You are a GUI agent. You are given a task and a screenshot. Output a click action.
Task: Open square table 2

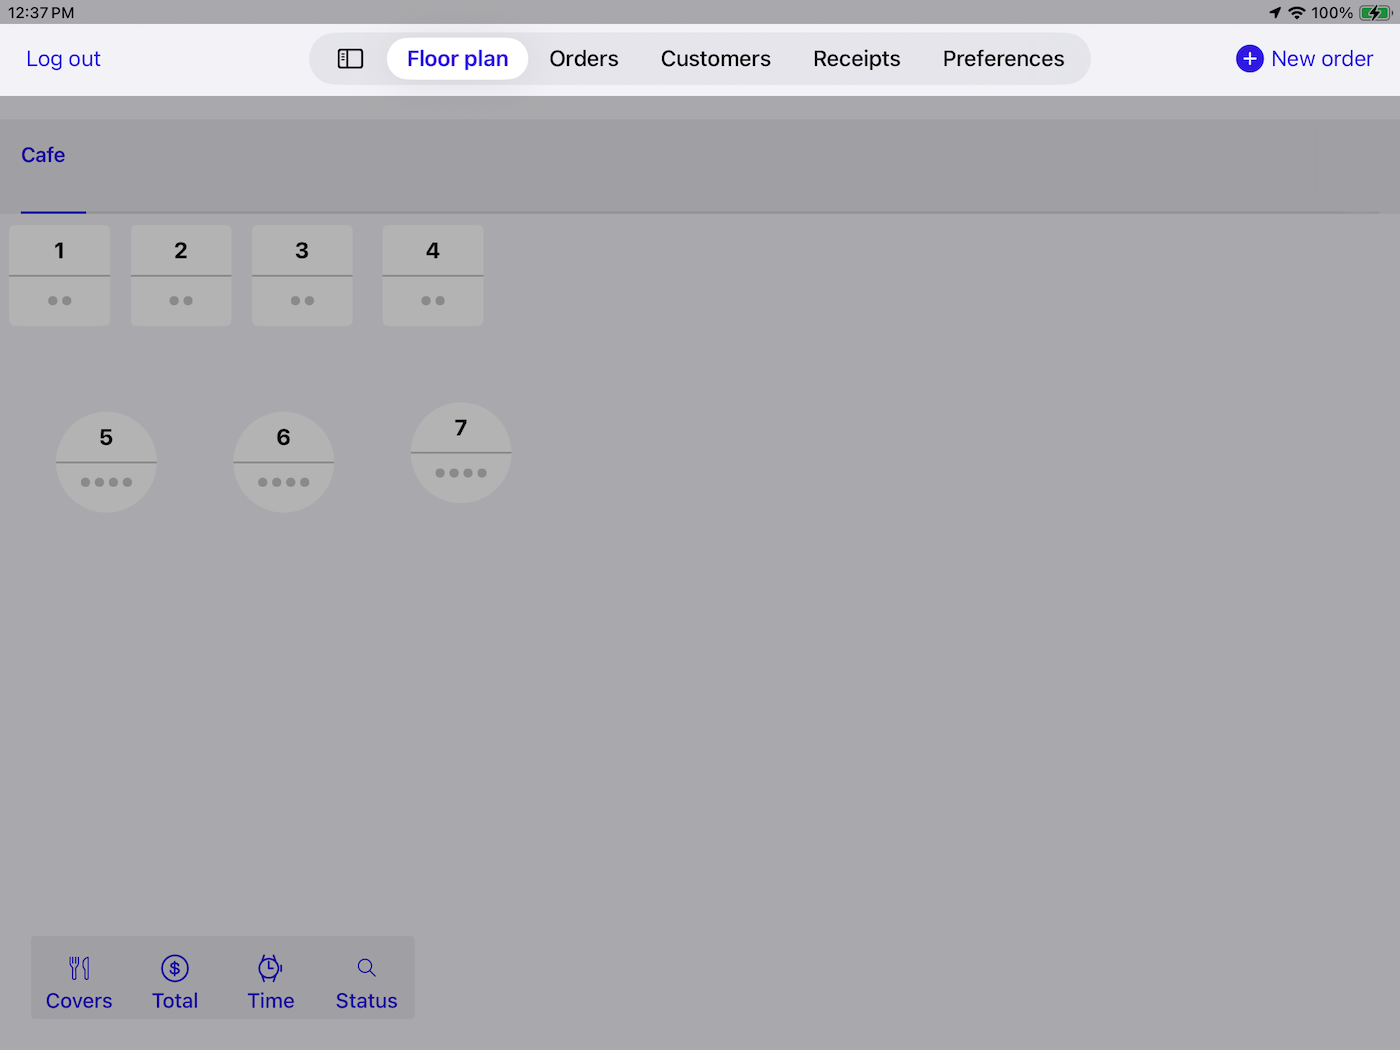coord(181,275)
